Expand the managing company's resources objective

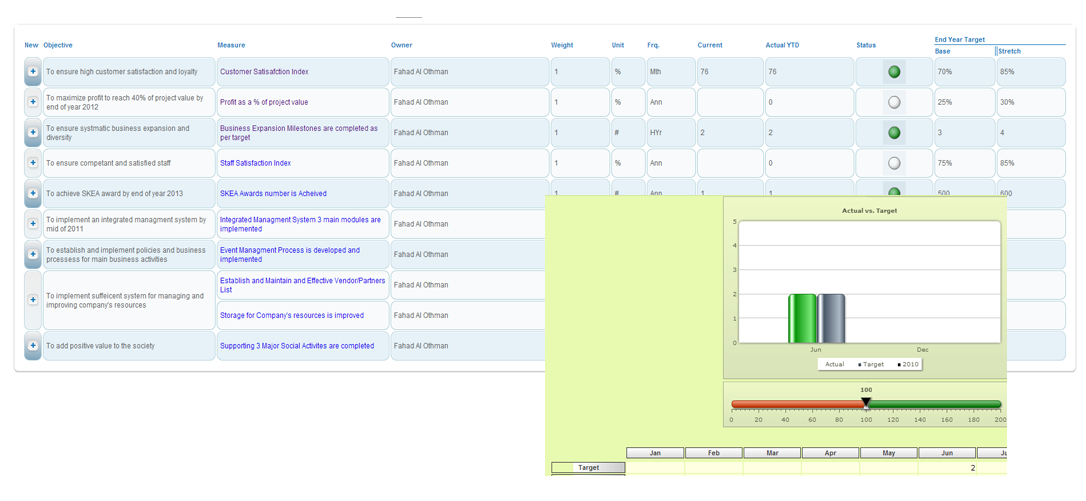point(33,300)
